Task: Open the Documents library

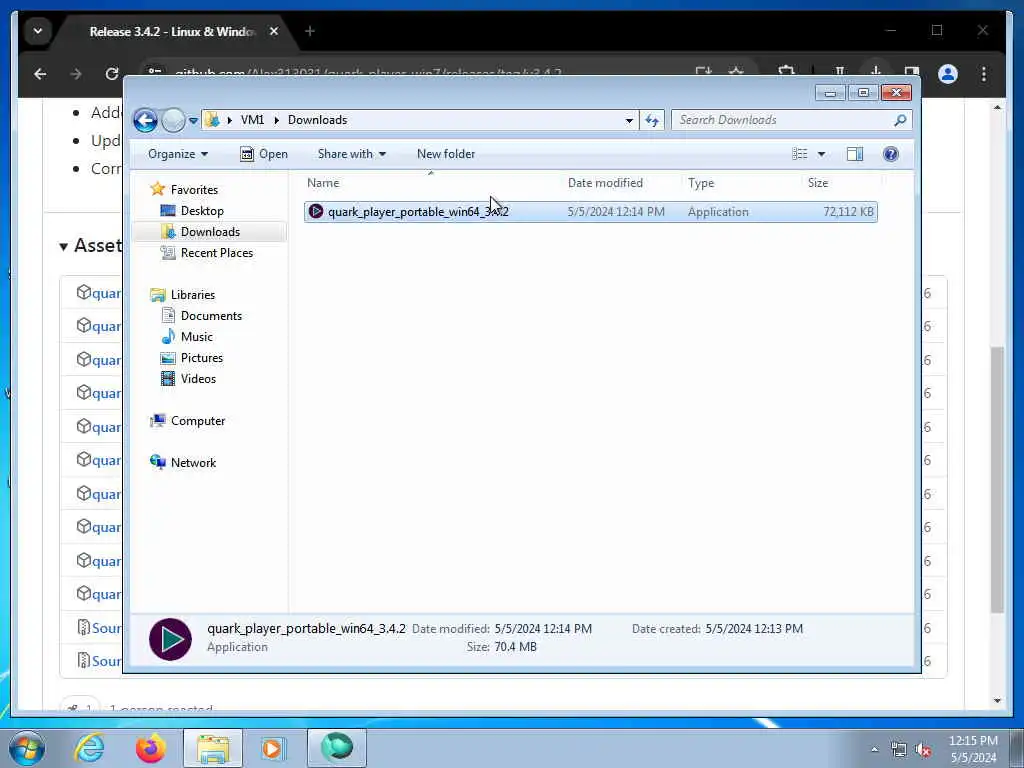Action: click(x=211, y=316)
